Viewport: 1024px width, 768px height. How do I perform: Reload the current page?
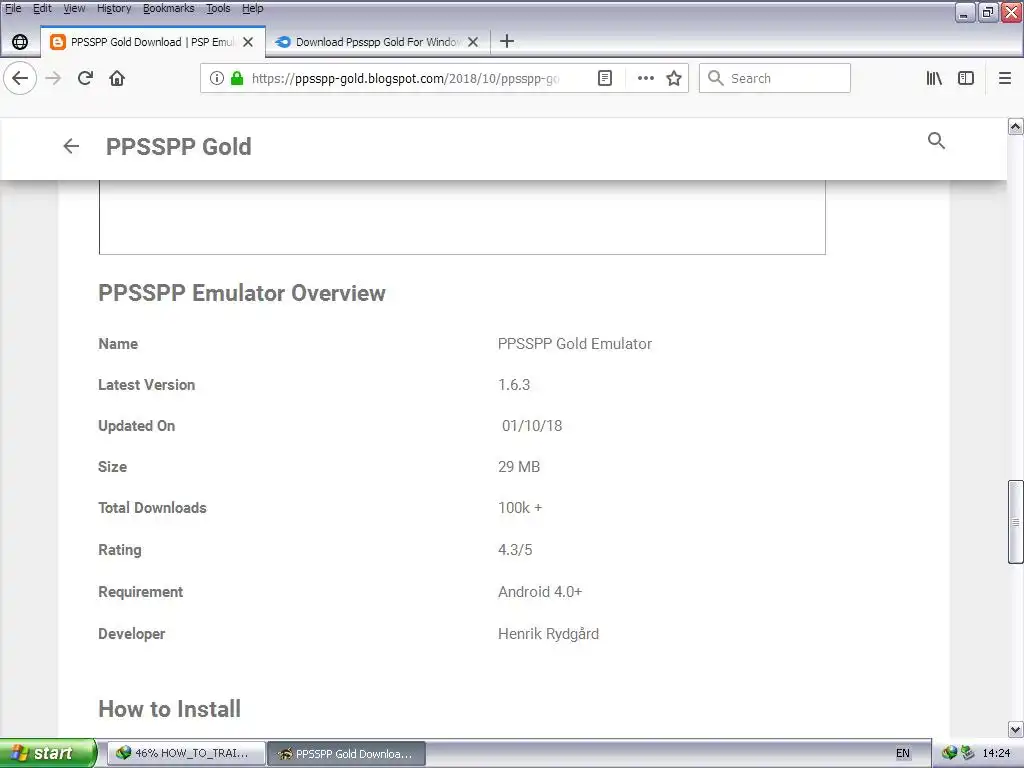point(85,78)
